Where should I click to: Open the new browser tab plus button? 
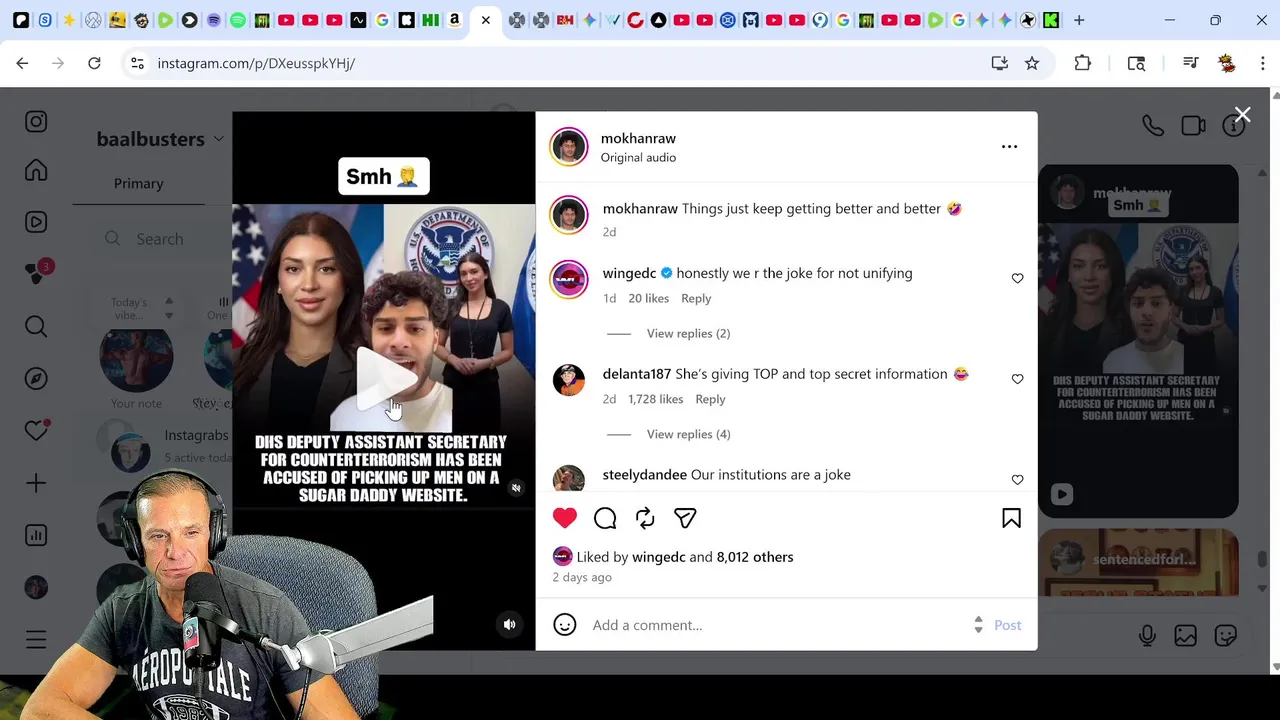1079,20
